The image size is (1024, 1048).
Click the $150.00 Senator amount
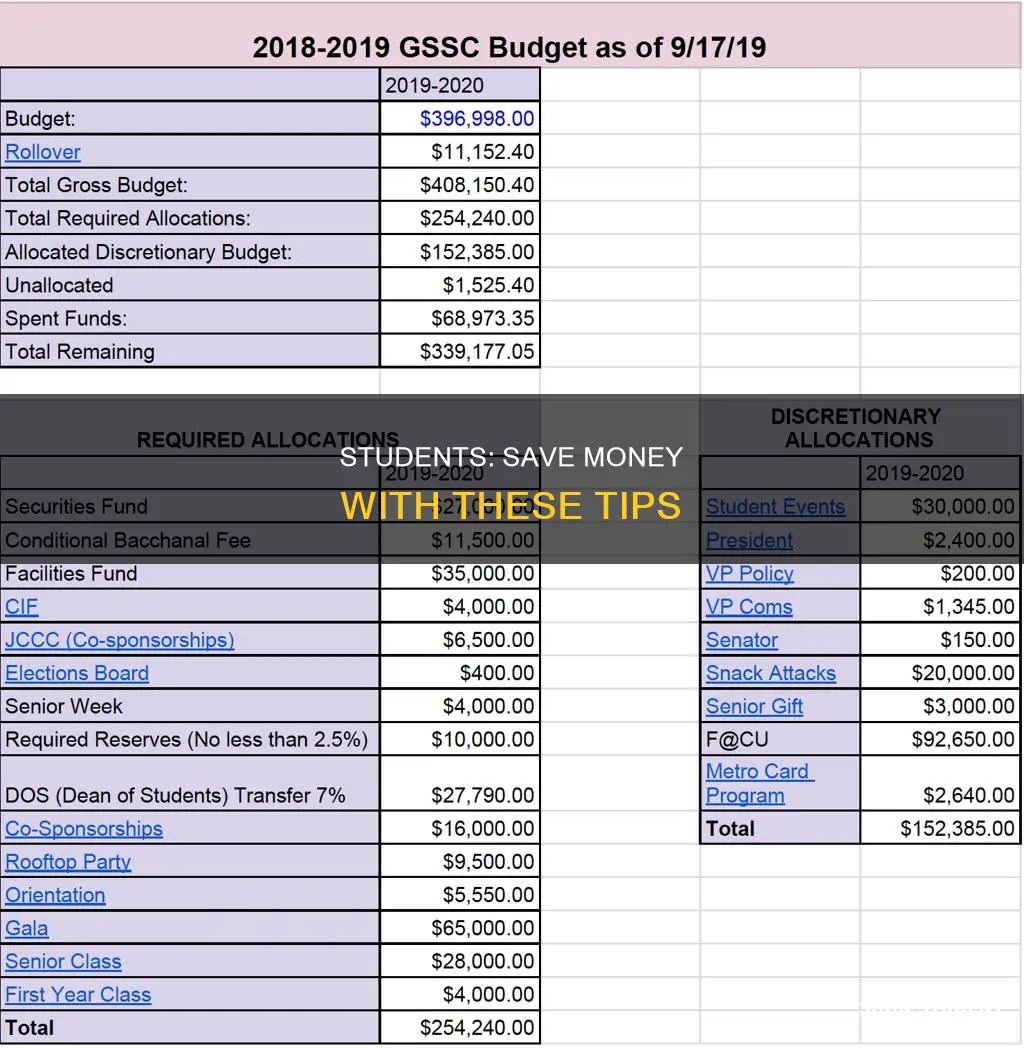point(940,640)
